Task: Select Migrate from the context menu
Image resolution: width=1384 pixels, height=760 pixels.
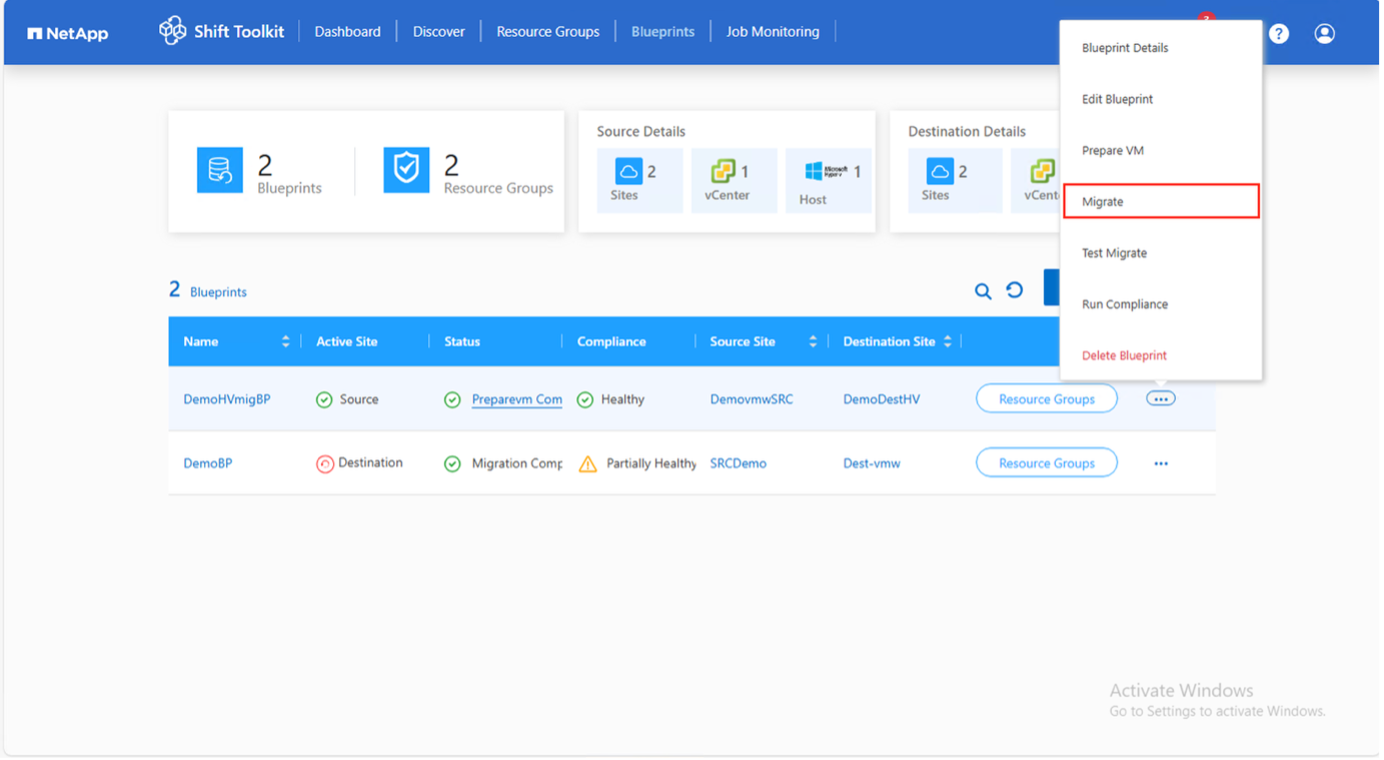Action: coord(1160,202)
